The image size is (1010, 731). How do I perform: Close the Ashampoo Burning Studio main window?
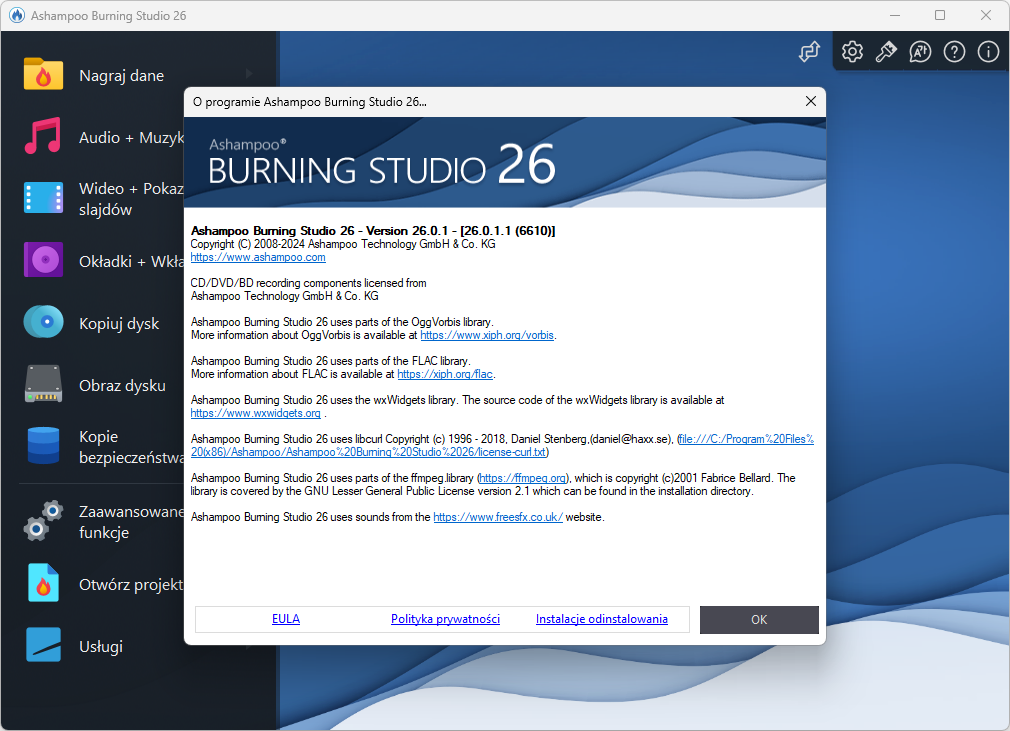pyautogui.click(x=986, y=15)
